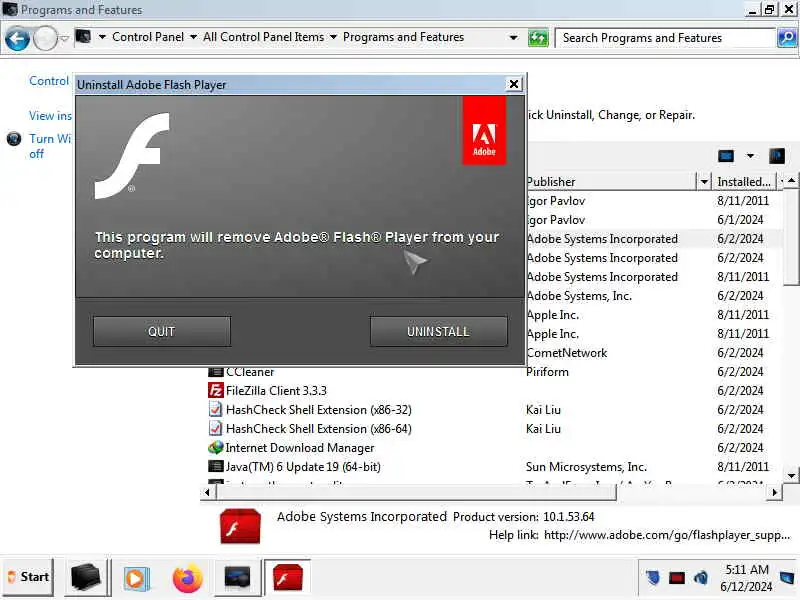Open the Control Panel Home link
Screen dimensions: 800x600
pyautogui.click(x=49, y=81)
